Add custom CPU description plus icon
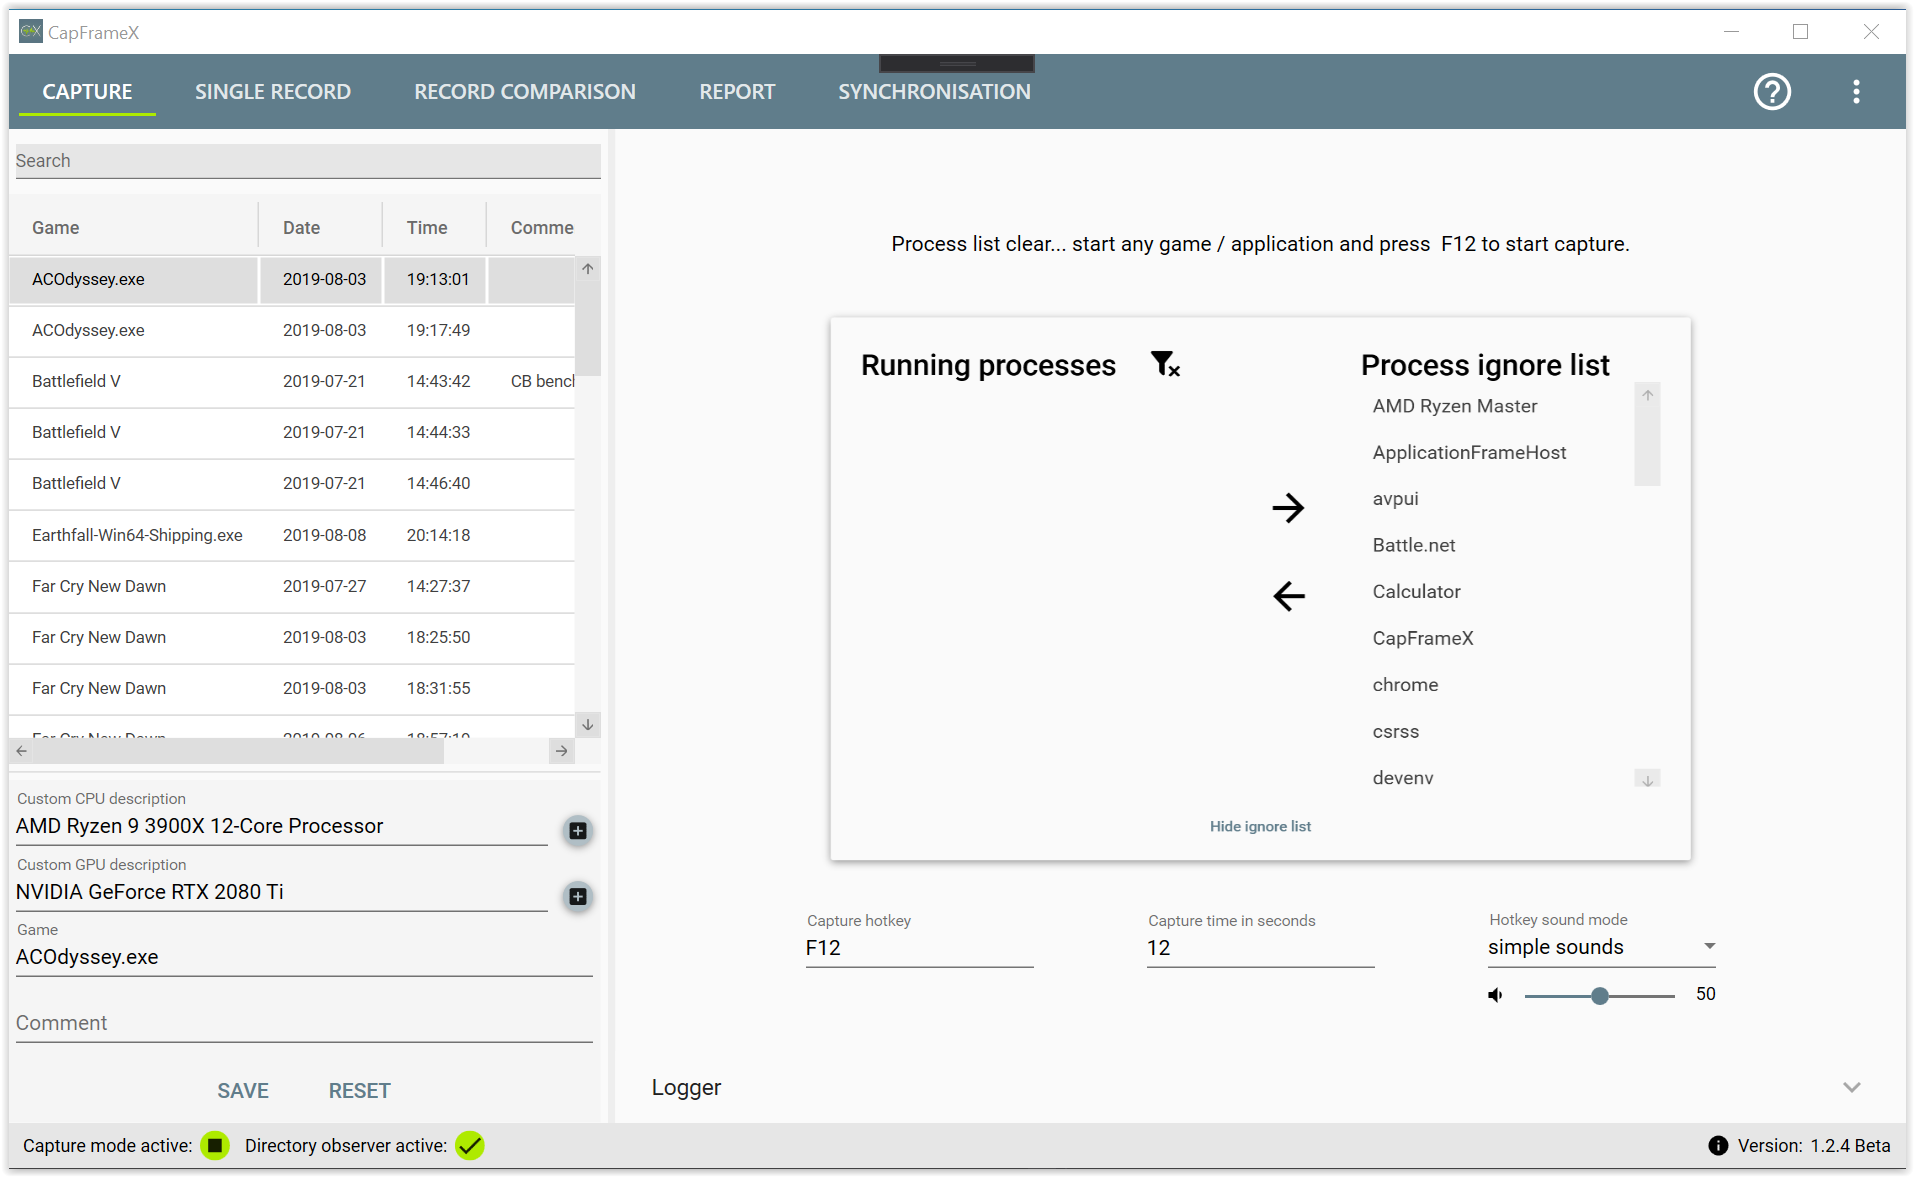Viewport: 1914px width, 1177px height. click(578, 831)
